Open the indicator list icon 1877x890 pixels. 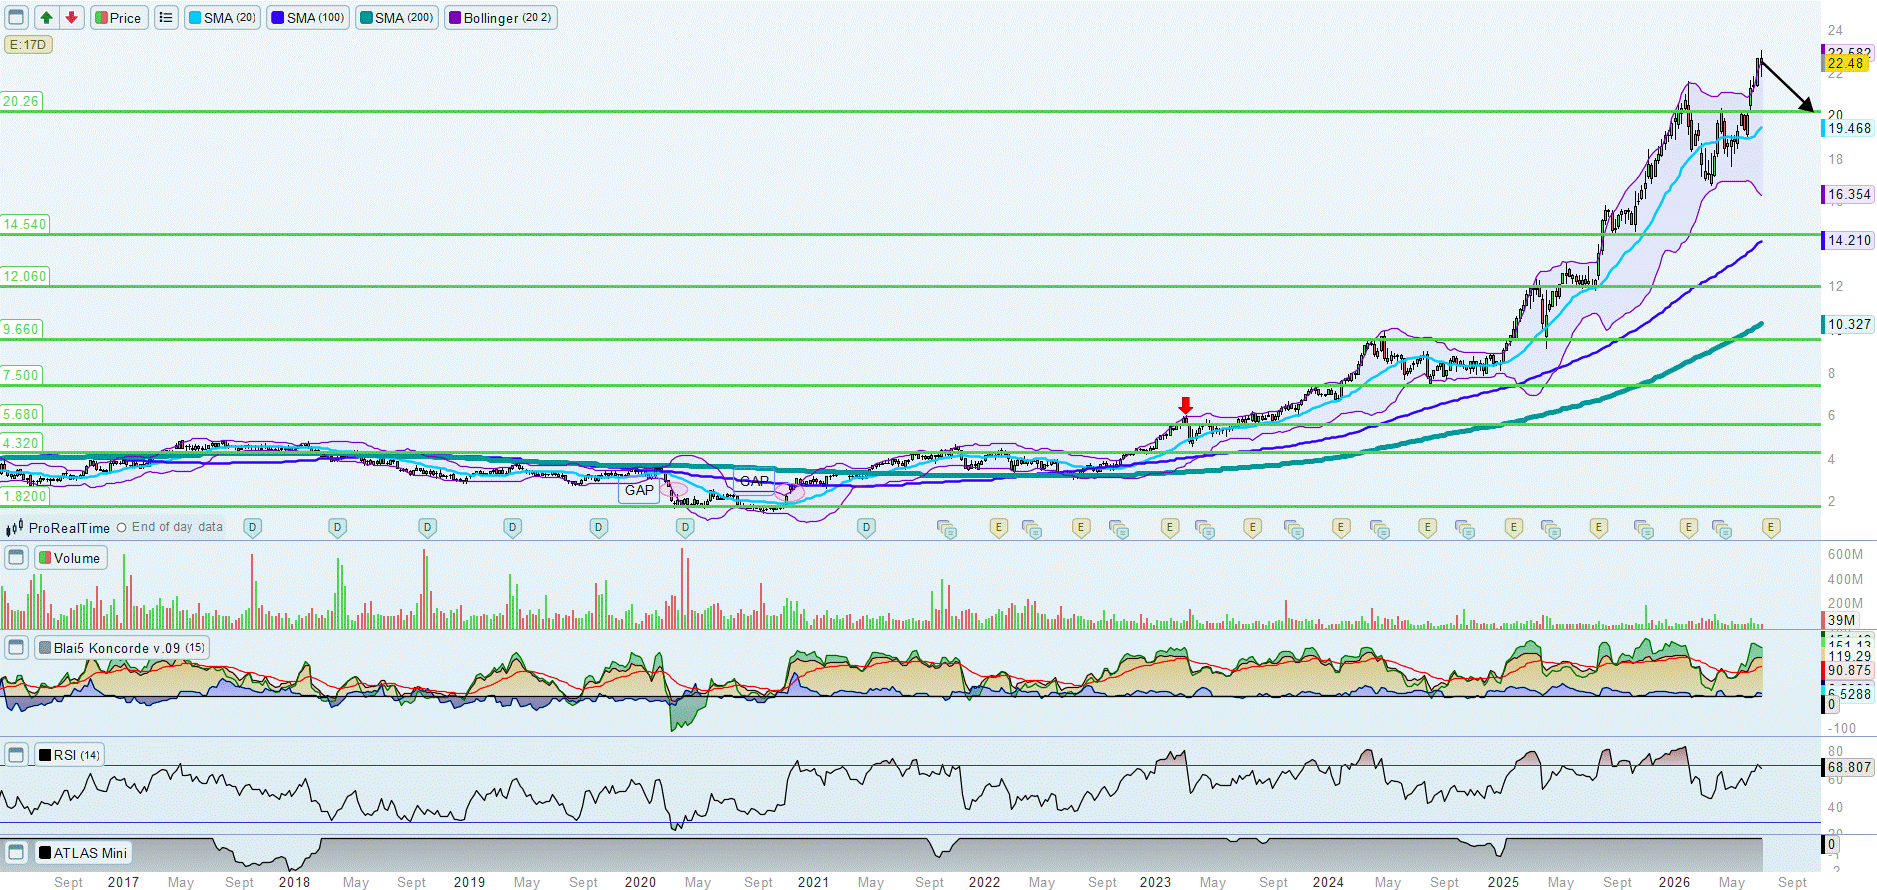[166, 17]
